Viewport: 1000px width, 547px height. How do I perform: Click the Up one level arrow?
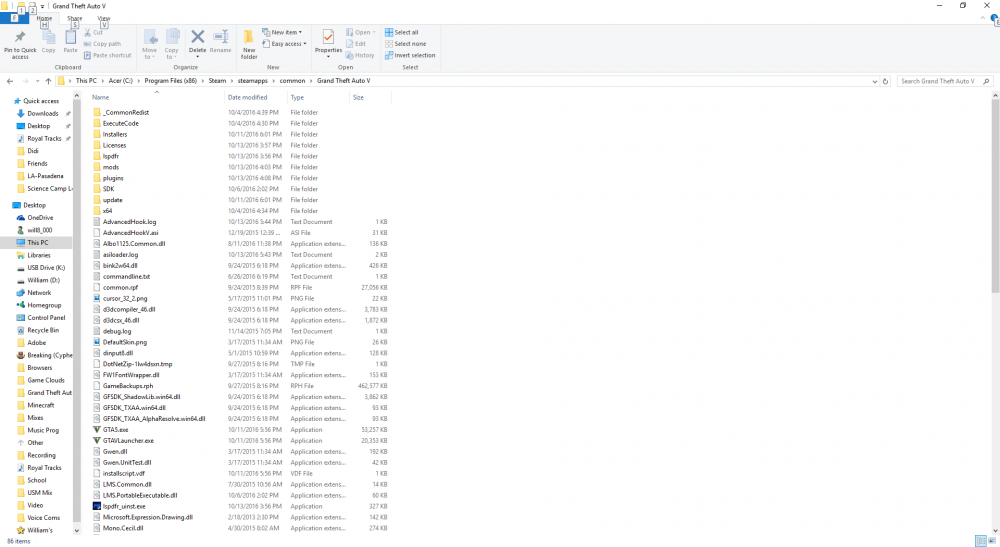pyautogui.click(x=48, y=81)
